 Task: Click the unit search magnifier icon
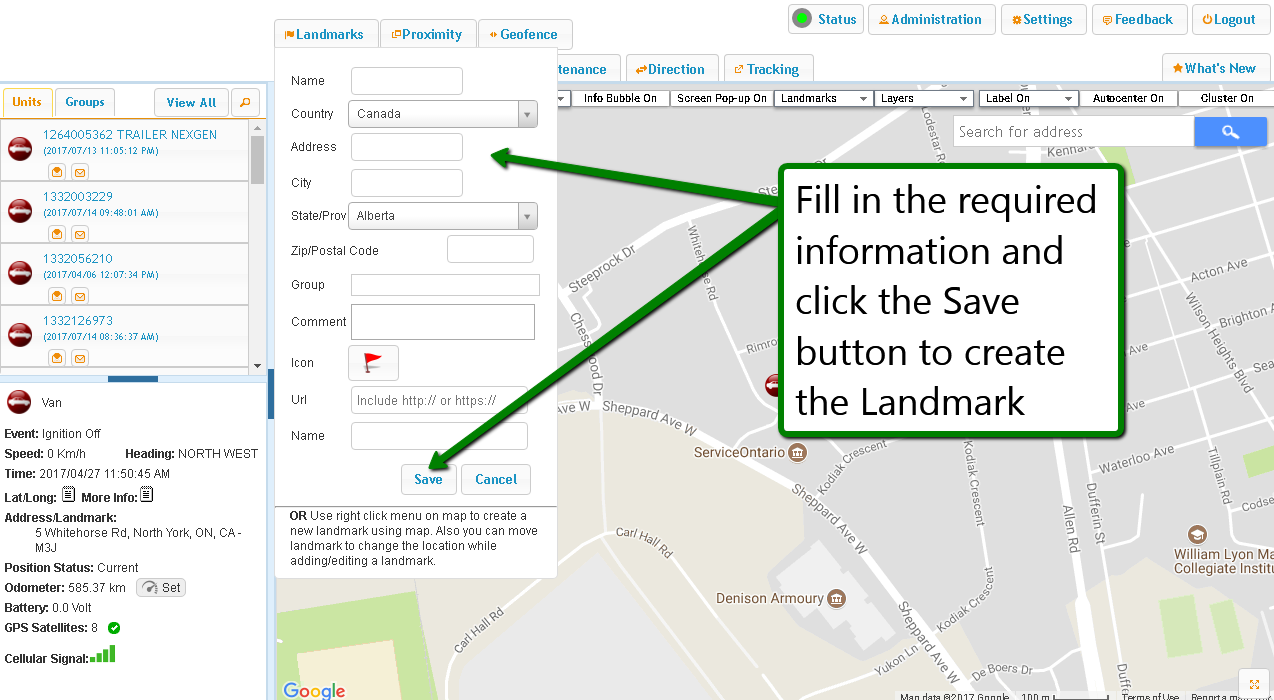[x=245, y=102]
